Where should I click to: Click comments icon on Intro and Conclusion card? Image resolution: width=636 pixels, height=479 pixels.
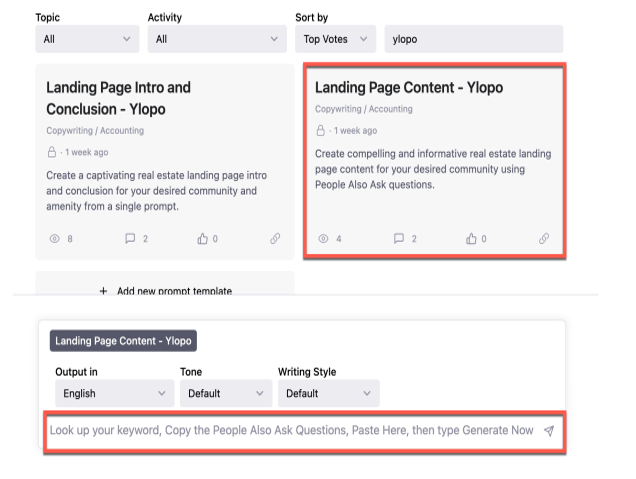pos(130,238)
